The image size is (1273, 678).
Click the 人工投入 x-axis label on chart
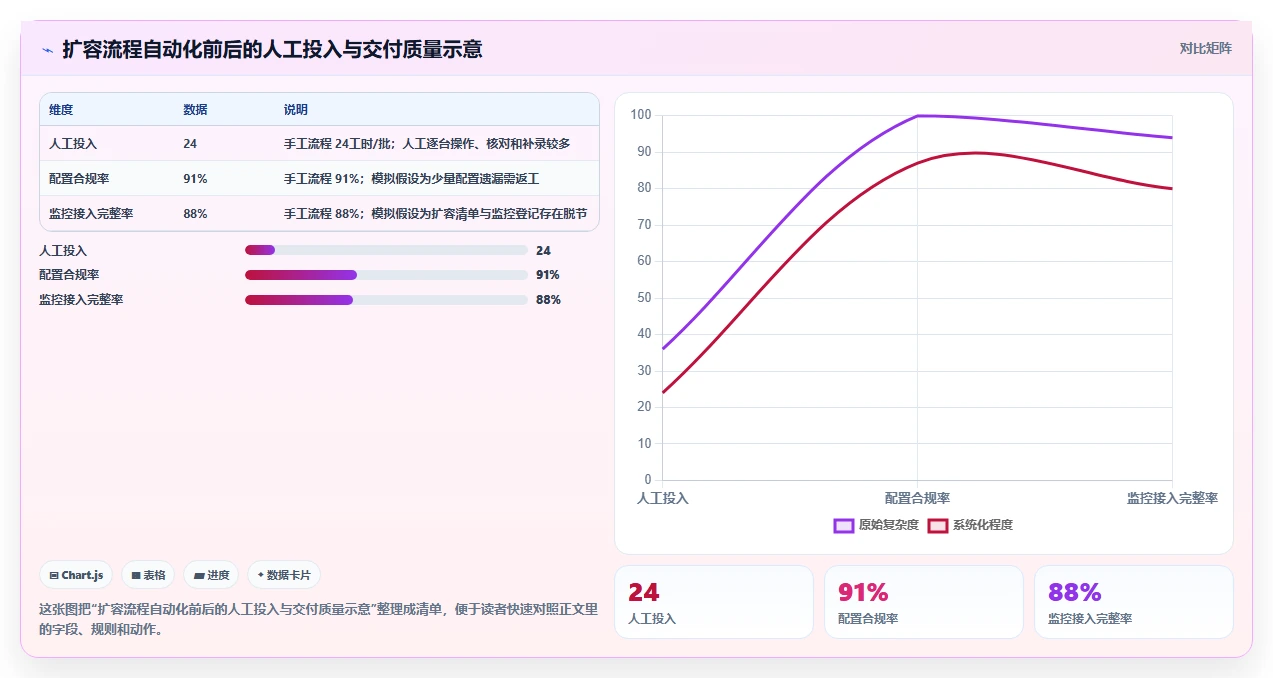(x=663, y=498)
